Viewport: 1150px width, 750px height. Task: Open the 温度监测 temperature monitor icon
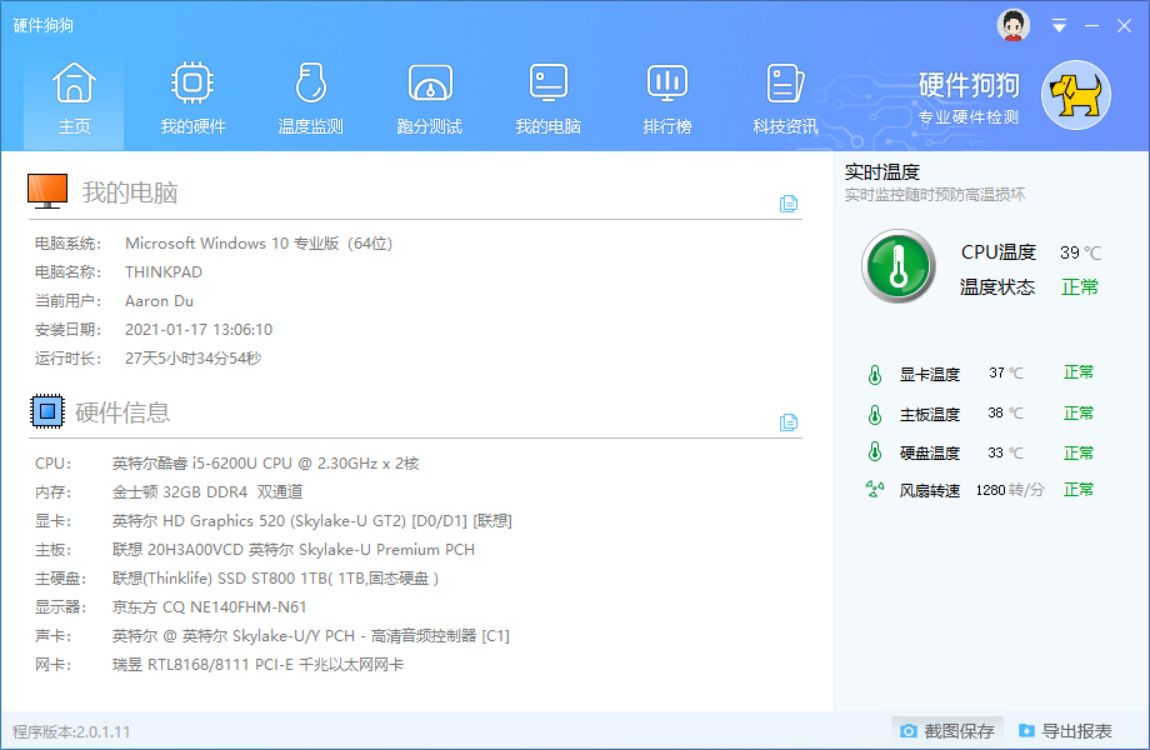pos(309,95)
